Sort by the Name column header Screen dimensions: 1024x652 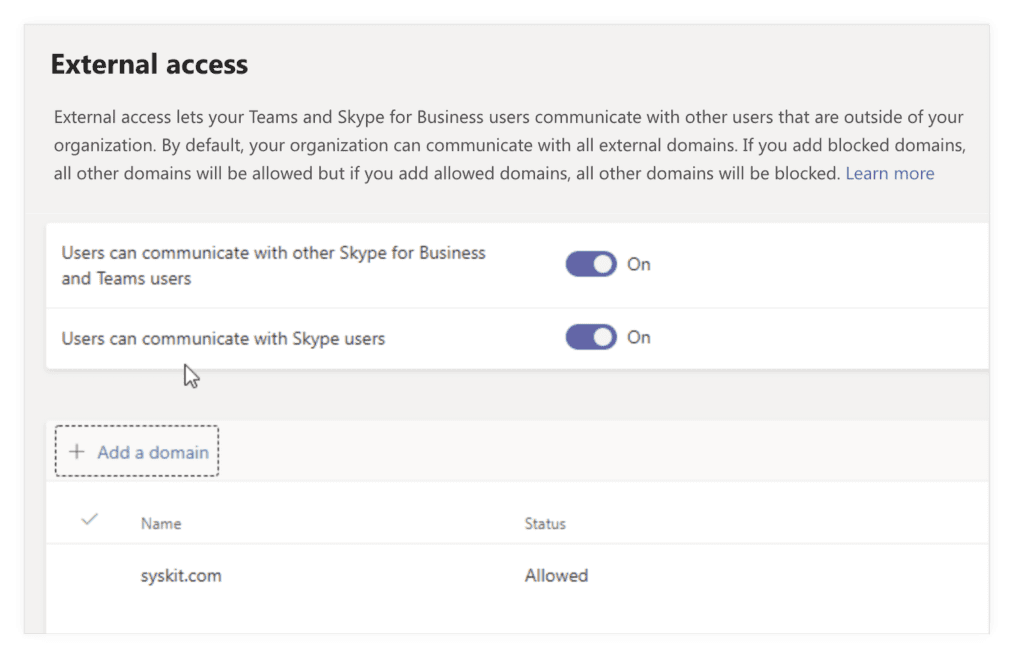coord(161,523)
